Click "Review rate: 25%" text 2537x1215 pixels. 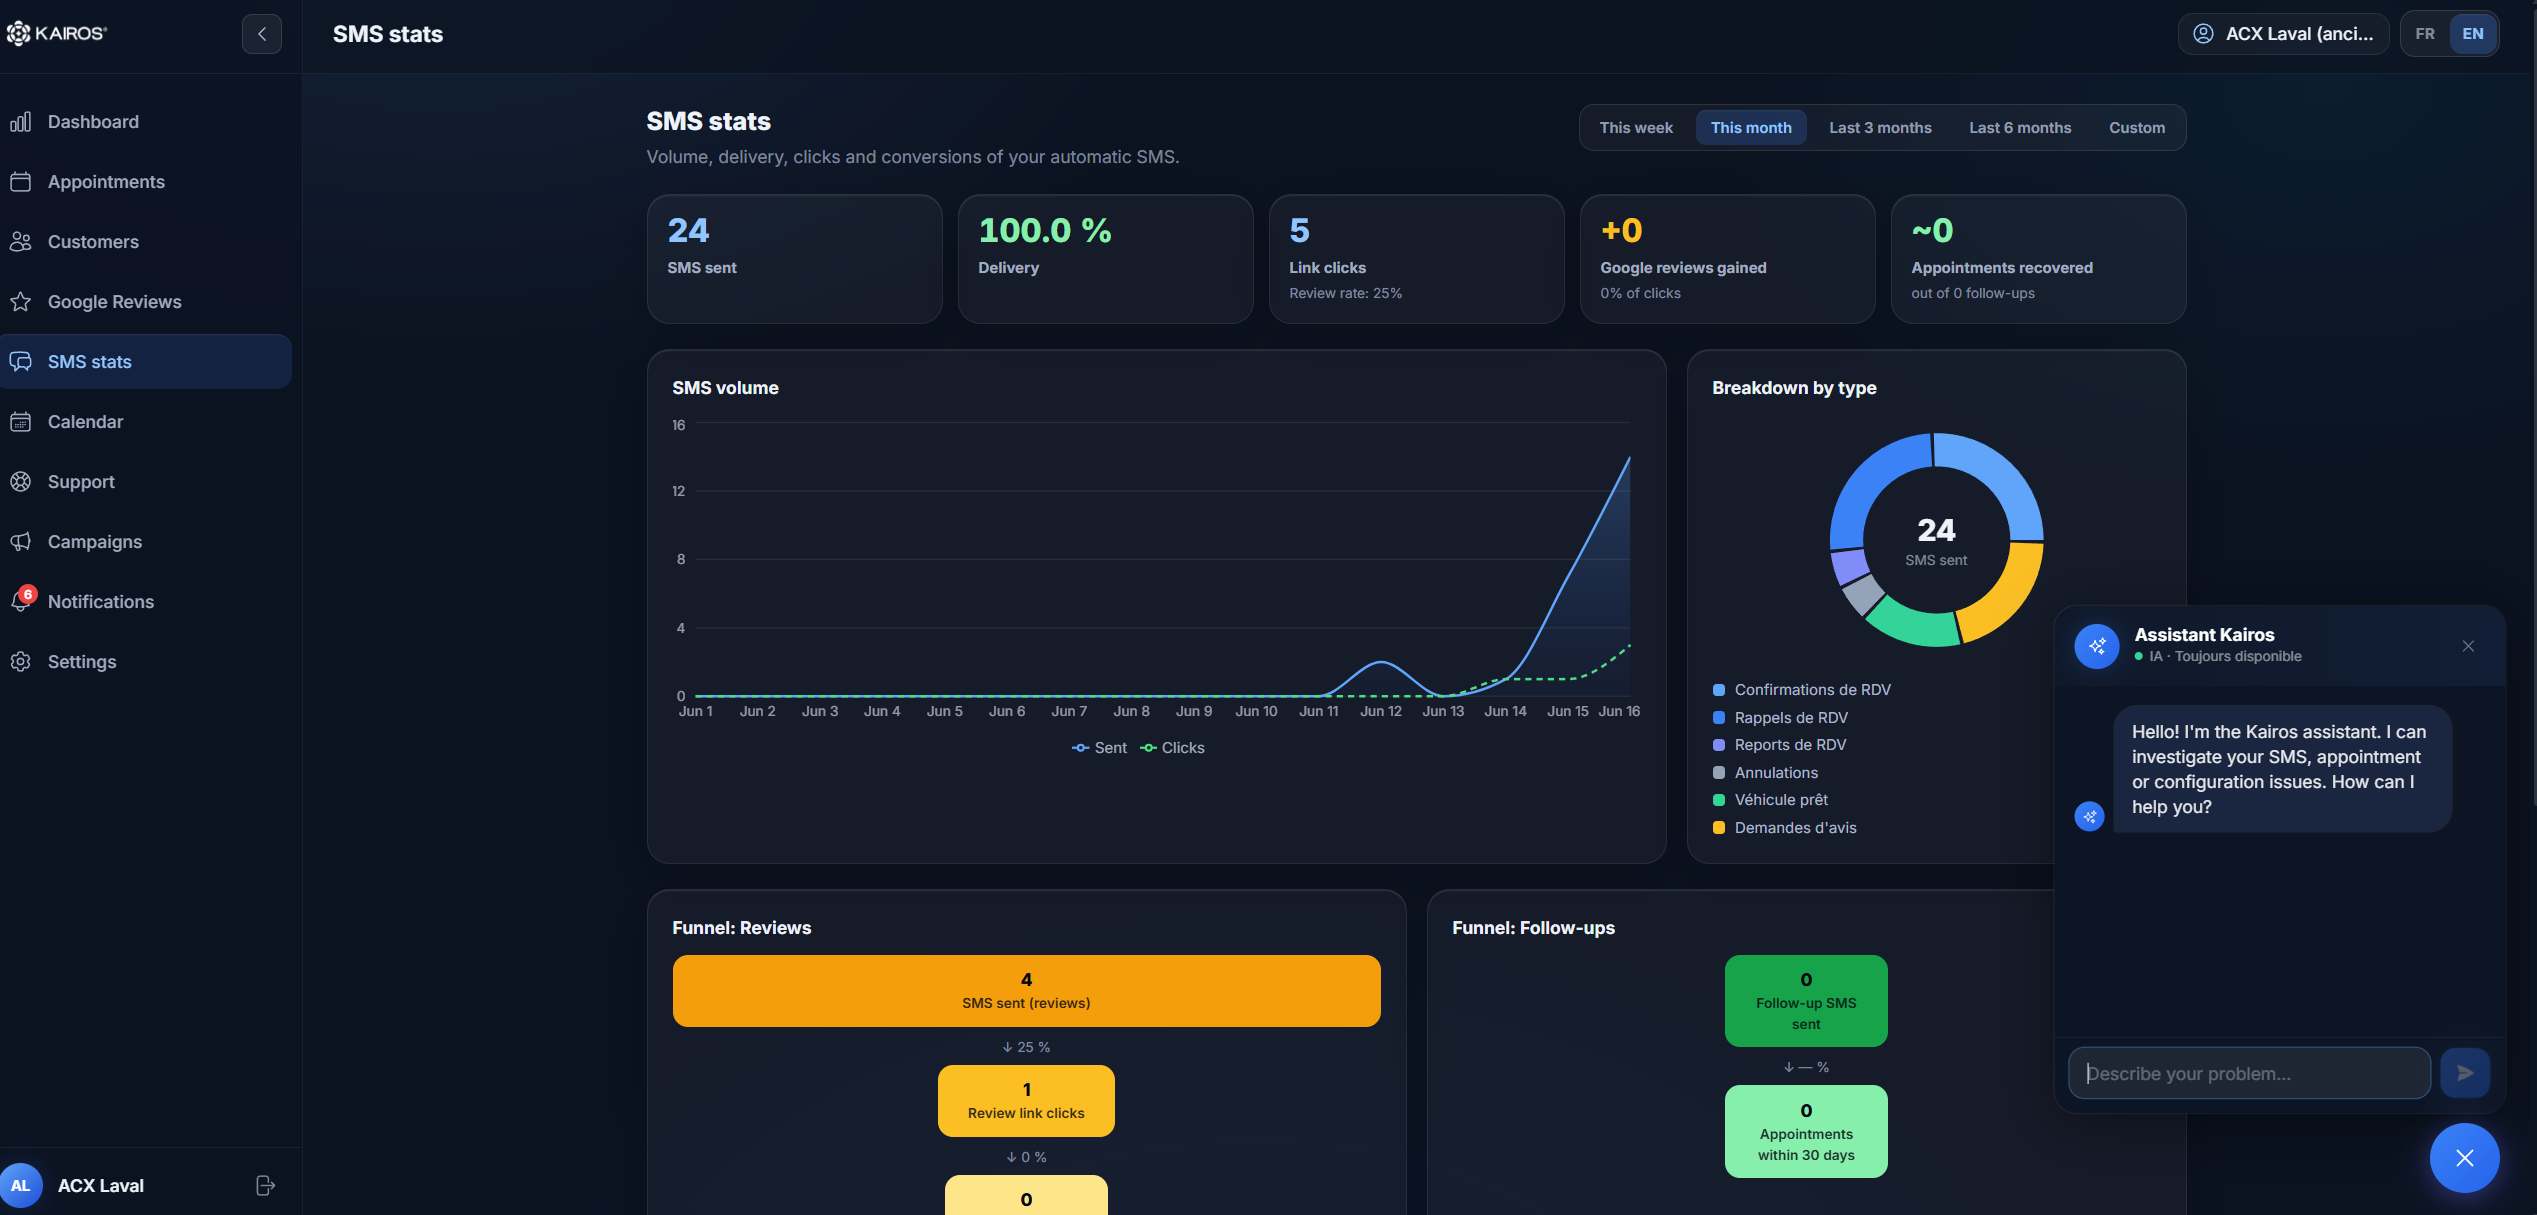[1345, 293]
